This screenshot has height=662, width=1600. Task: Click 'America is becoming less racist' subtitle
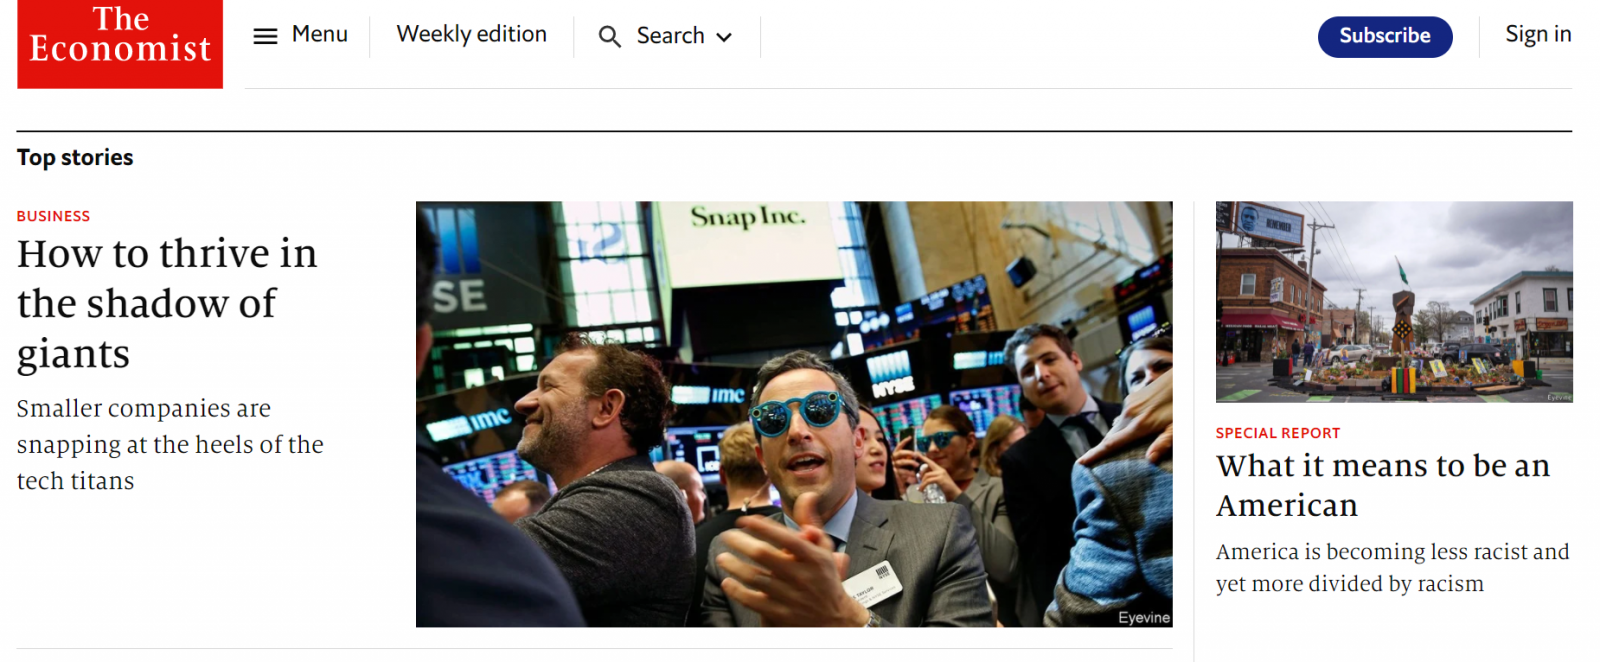point(1392,568)
